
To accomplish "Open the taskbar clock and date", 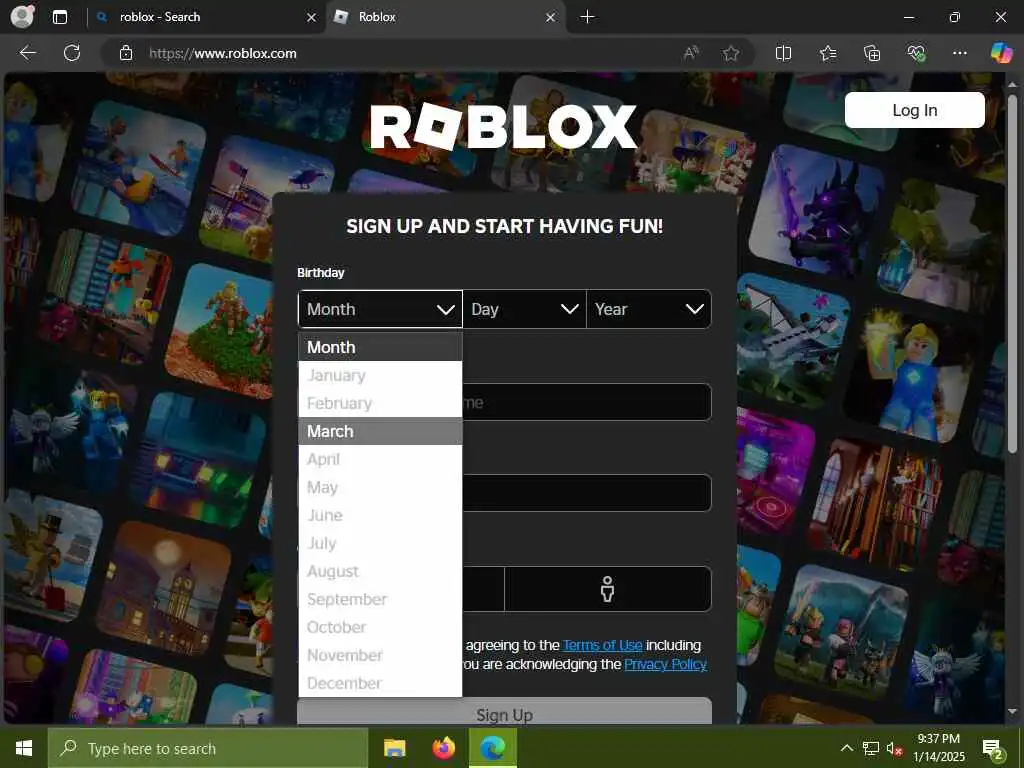I will coord(938,748).
